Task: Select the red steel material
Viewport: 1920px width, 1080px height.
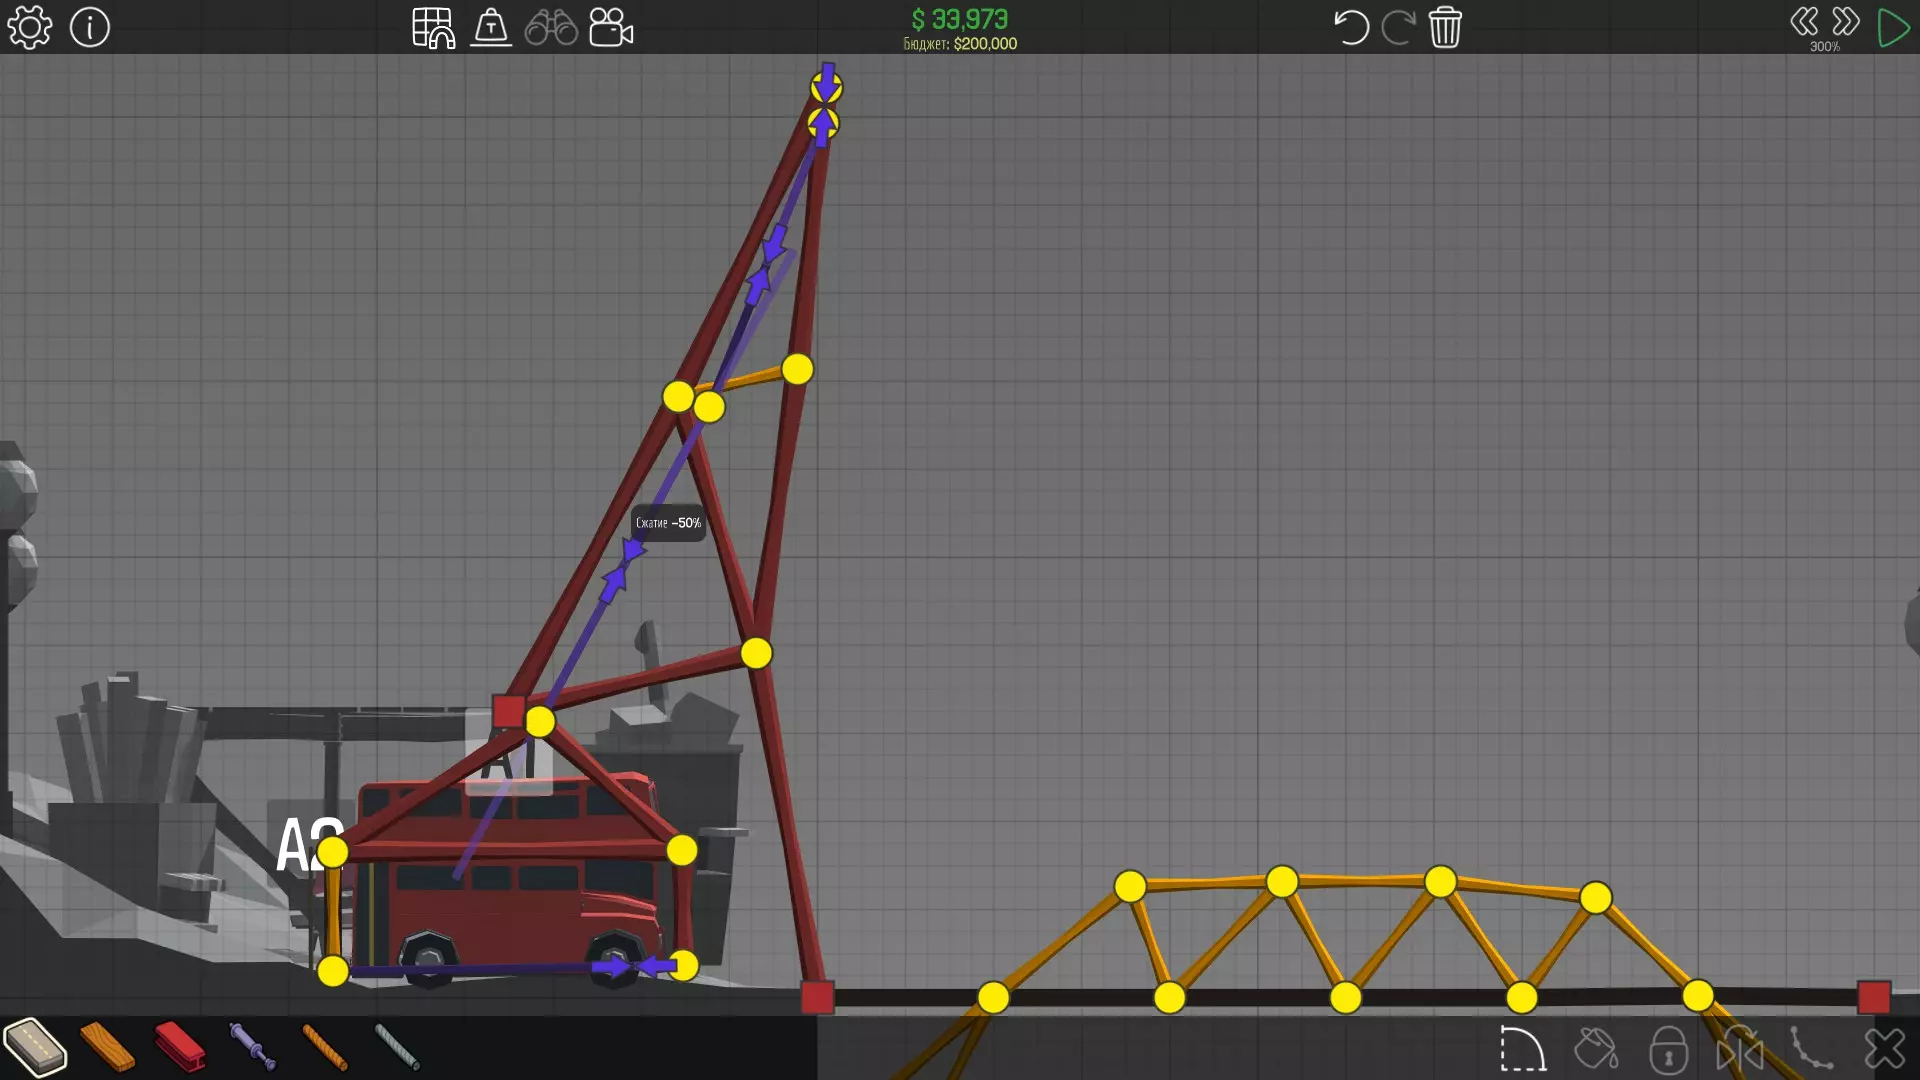Action: [x=180, y=1047]
